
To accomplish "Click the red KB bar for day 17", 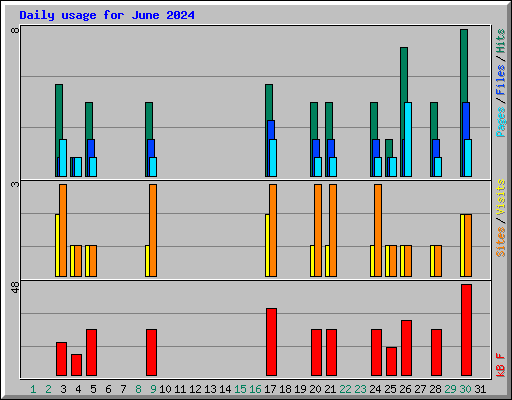I will 271,342.
